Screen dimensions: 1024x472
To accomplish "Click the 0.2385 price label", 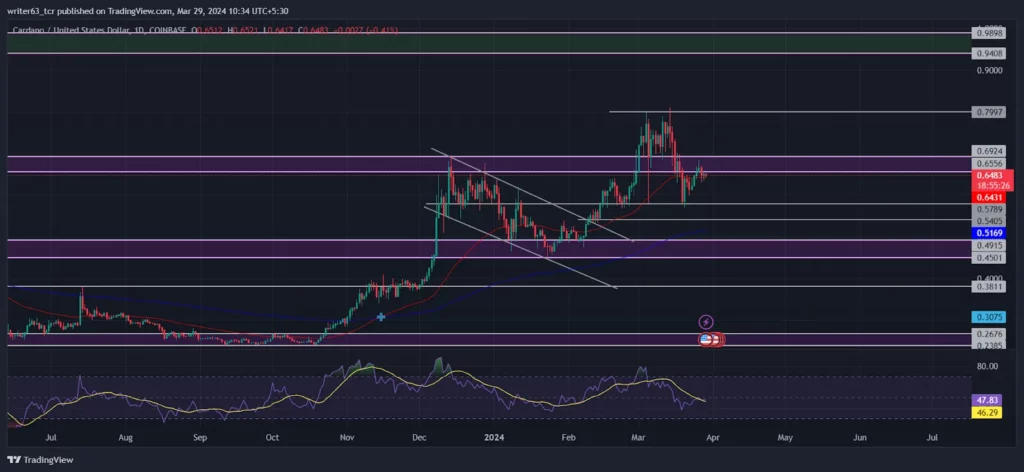I will 987,346.
